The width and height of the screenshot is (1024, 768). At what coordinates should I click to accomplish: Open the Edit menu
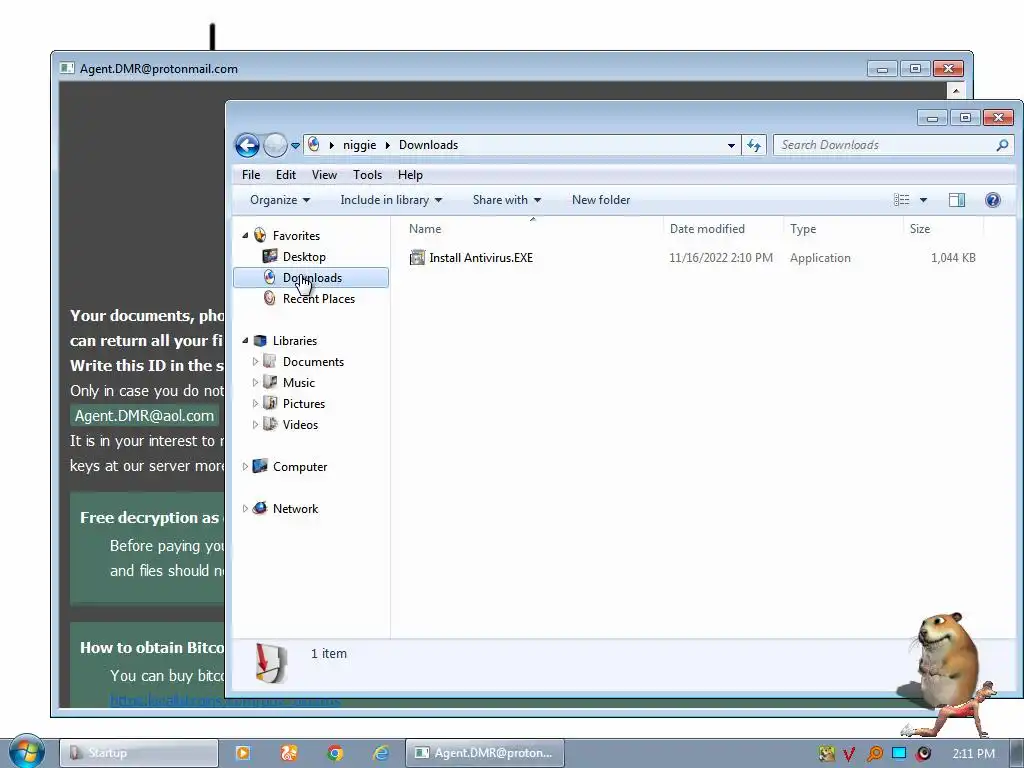point(285,175)
